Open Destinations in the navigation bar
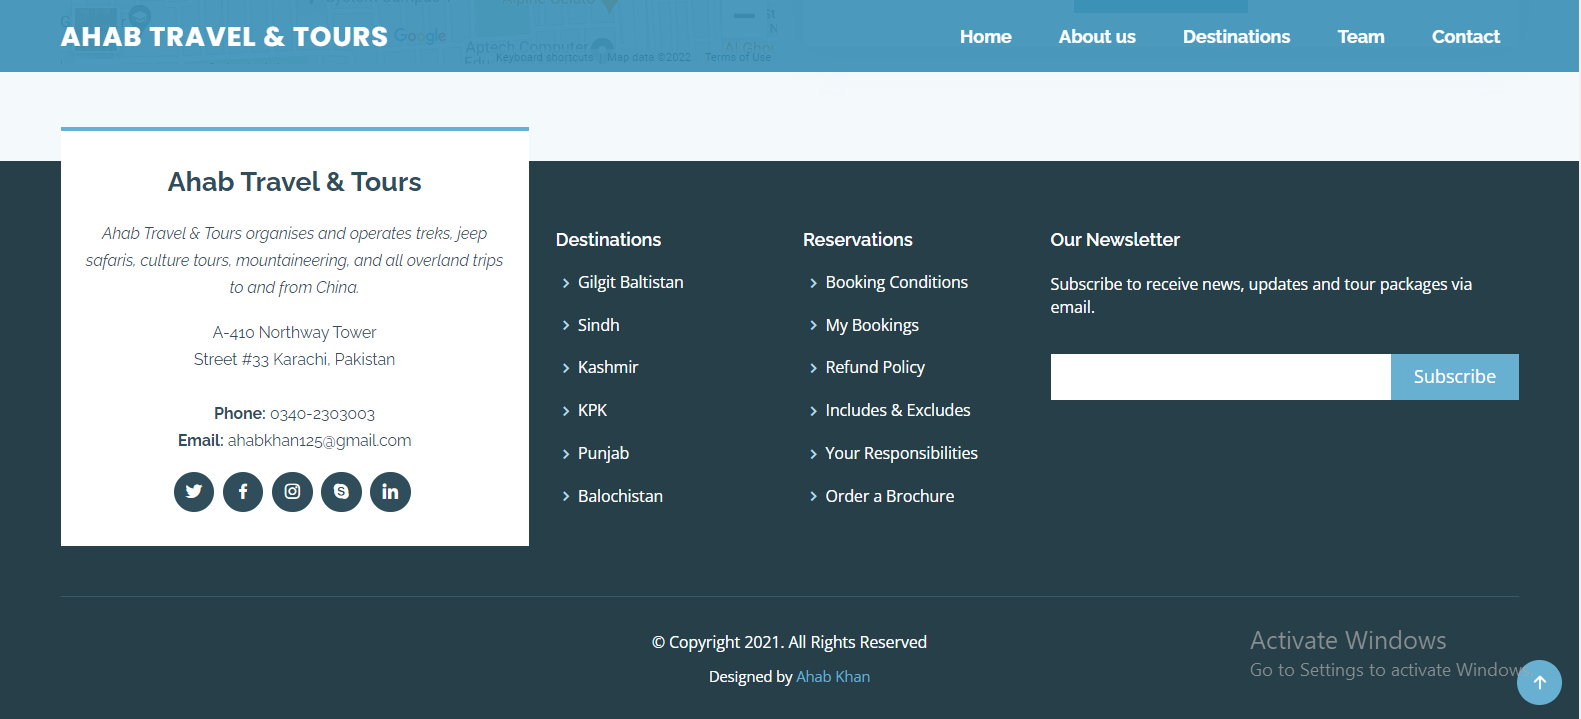This screenshot has height=719, width=1581. click(1236, 37)
